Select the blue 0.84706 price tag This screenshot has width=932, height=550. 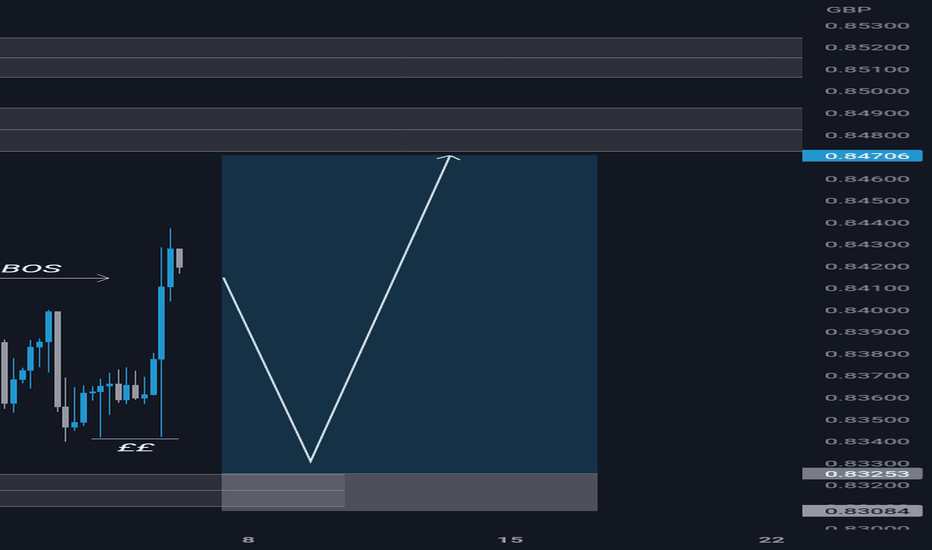862,156
